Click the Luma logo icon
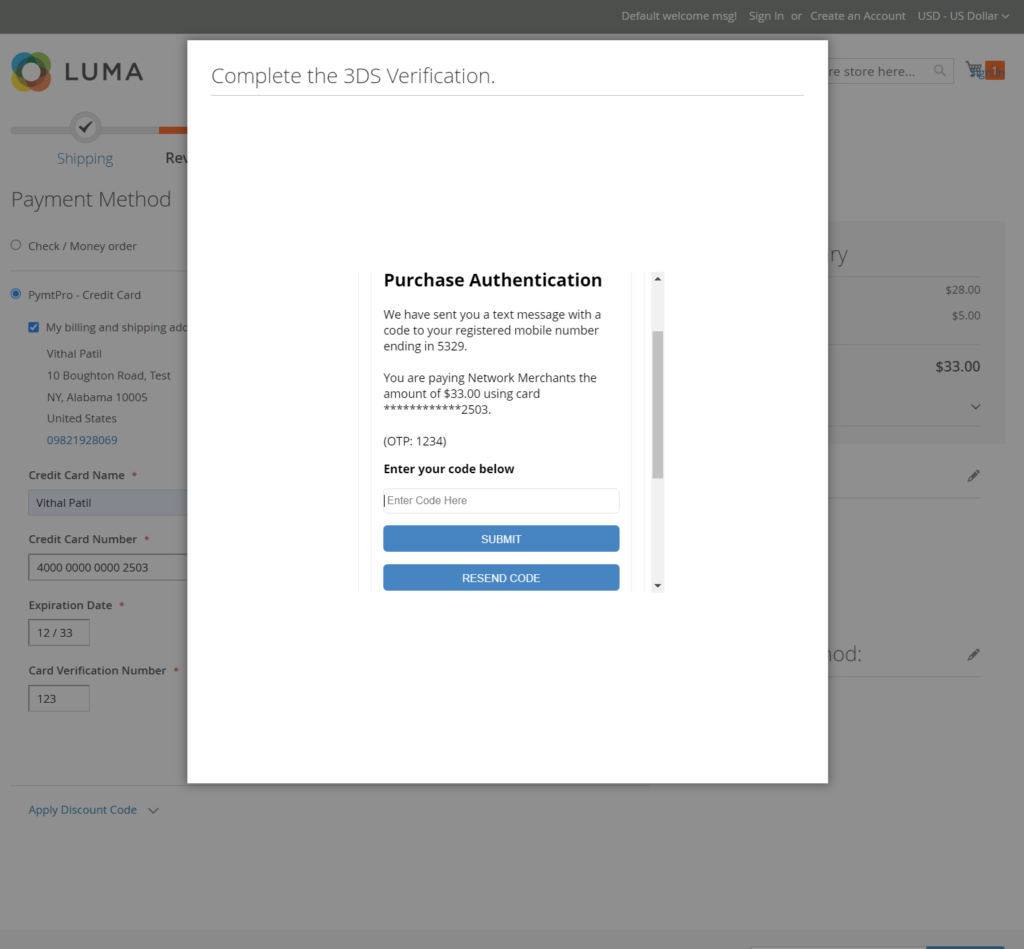The image size is (1024, 949). pos(31,72)
